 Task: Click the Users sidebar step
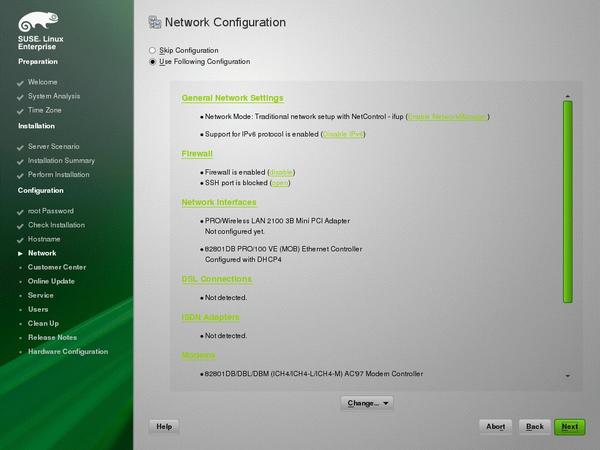[x=38, y=310]
